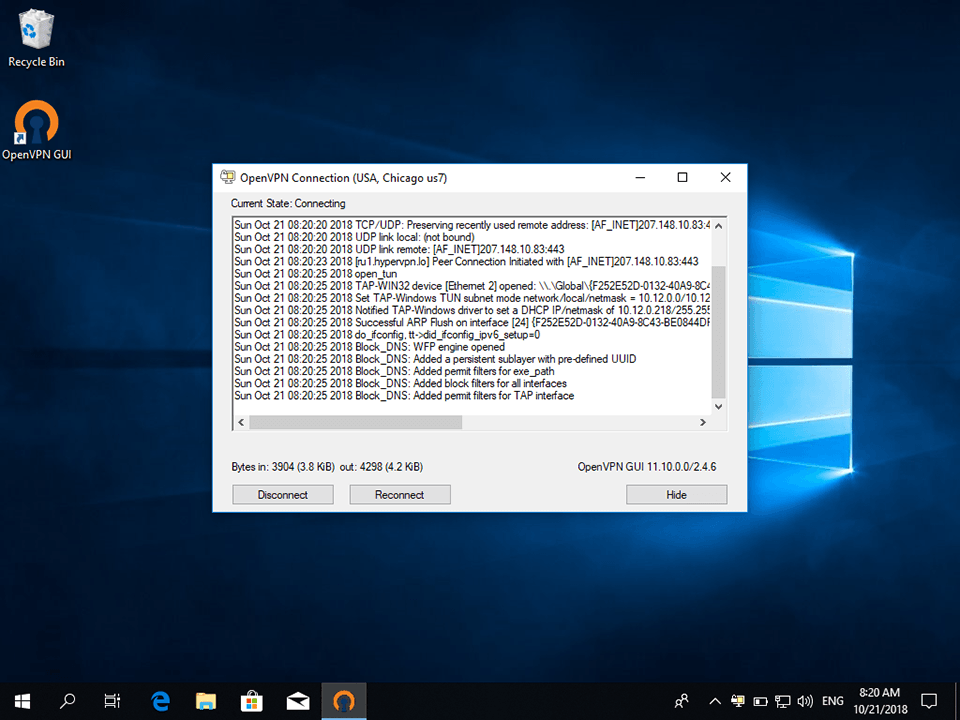
Task: Click 'Set TAP-Windows TUN subnet mode' line
Action: [x=472, y=298]
